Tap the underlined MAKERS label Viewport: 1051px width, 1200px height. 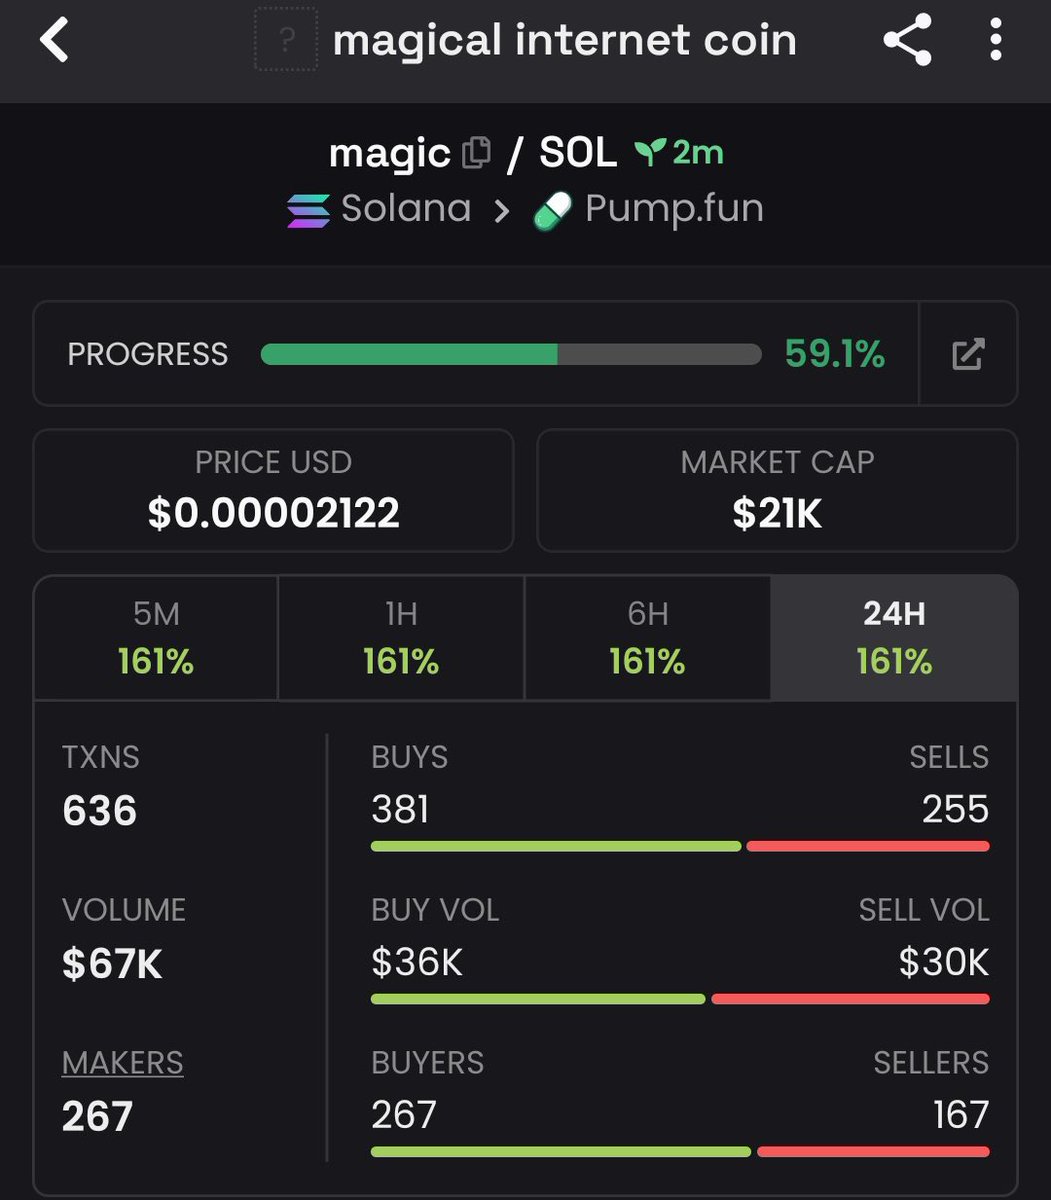(x=123, y=1063)
